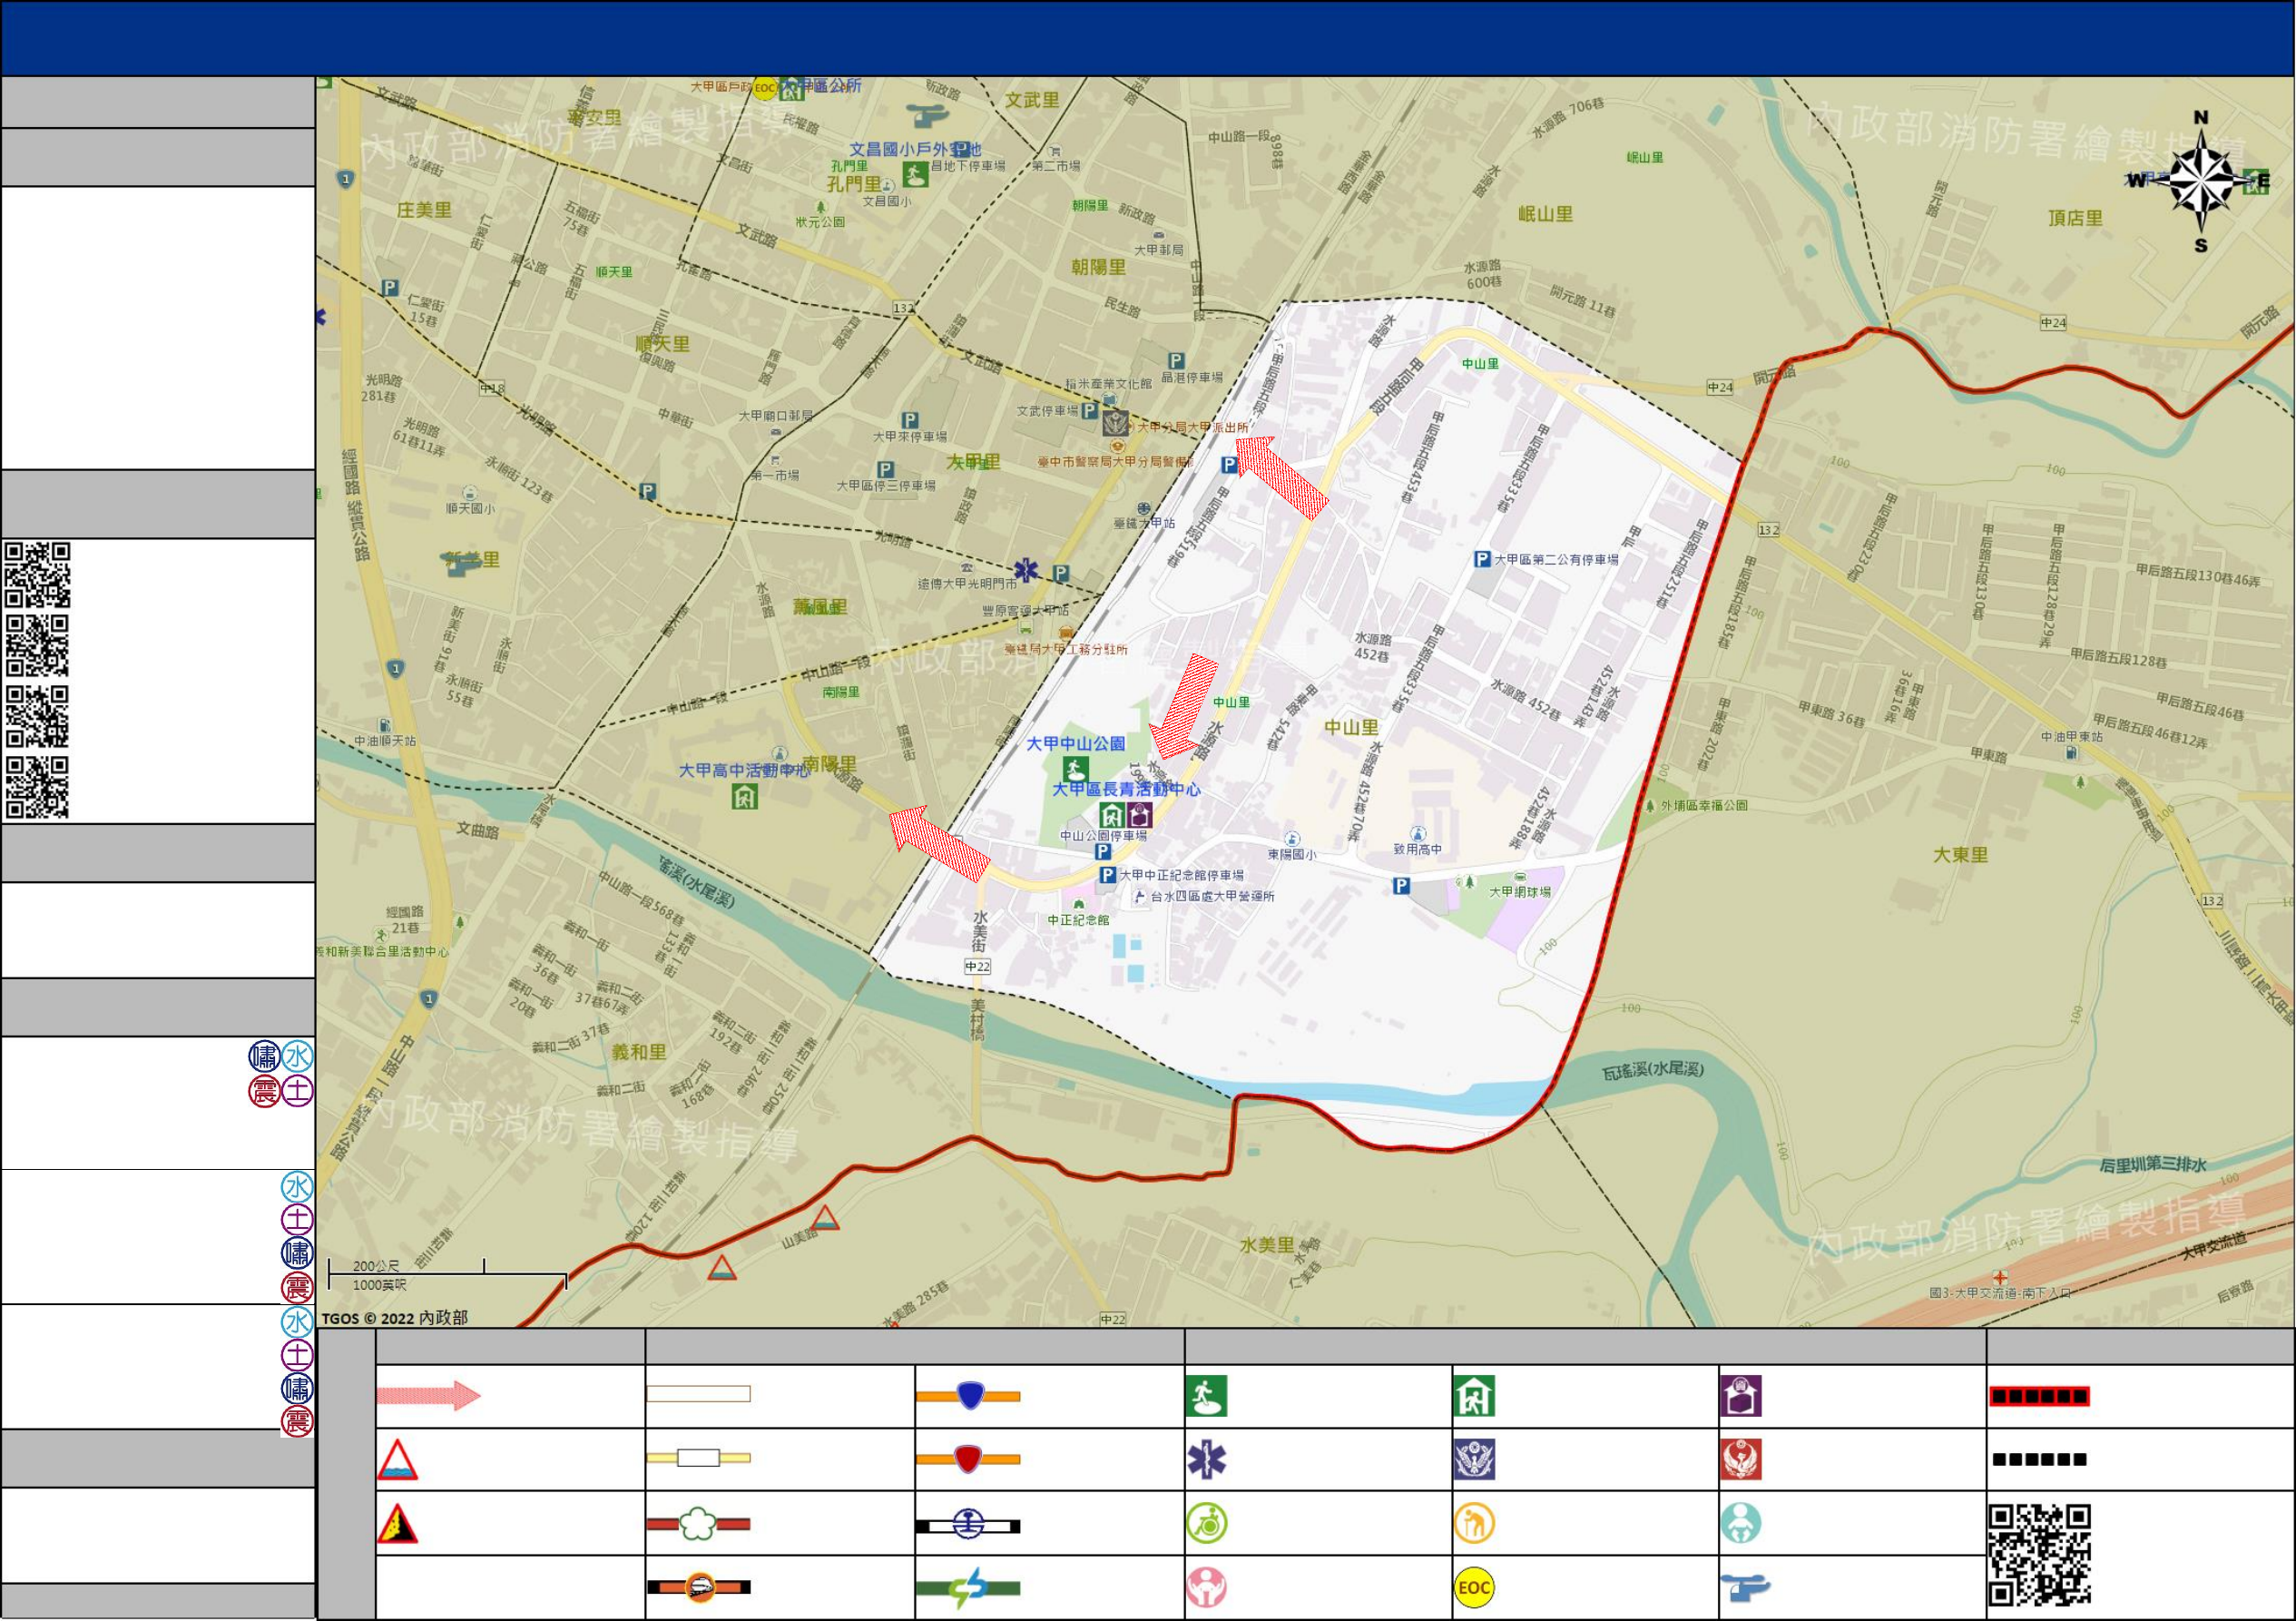Click the 大甲網球場 label
Image resolution: width=2296 pixels, height=1621 pixels.
(x=1520, y=892)
